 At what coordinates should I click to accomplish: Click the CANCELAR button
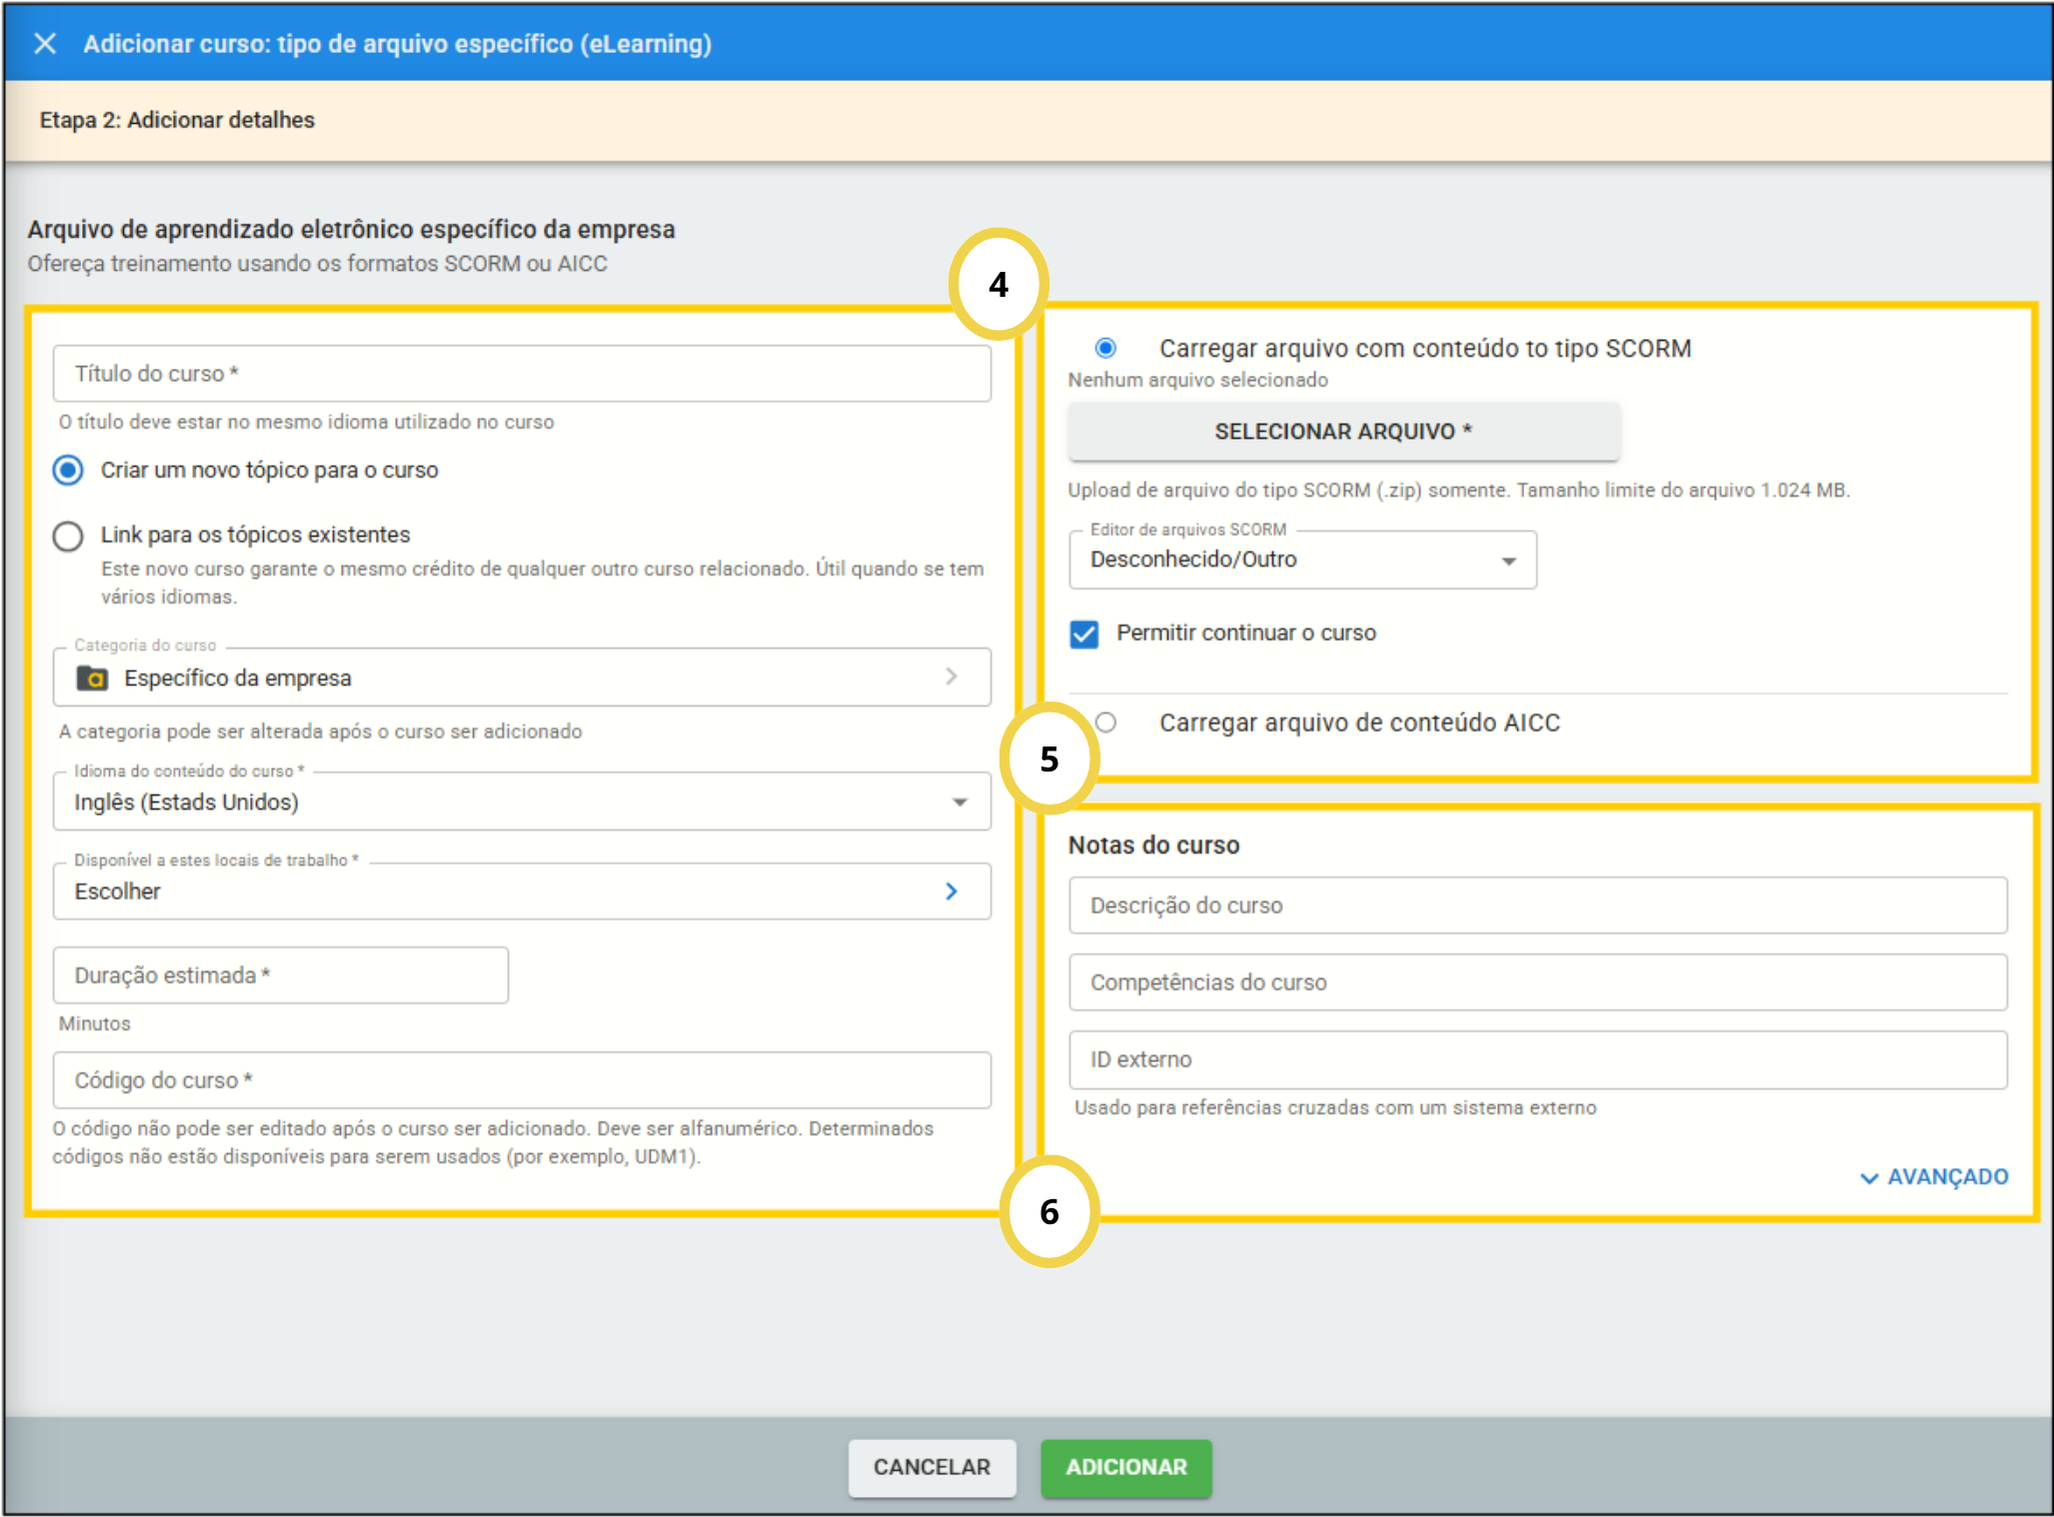pos(931,1467)
